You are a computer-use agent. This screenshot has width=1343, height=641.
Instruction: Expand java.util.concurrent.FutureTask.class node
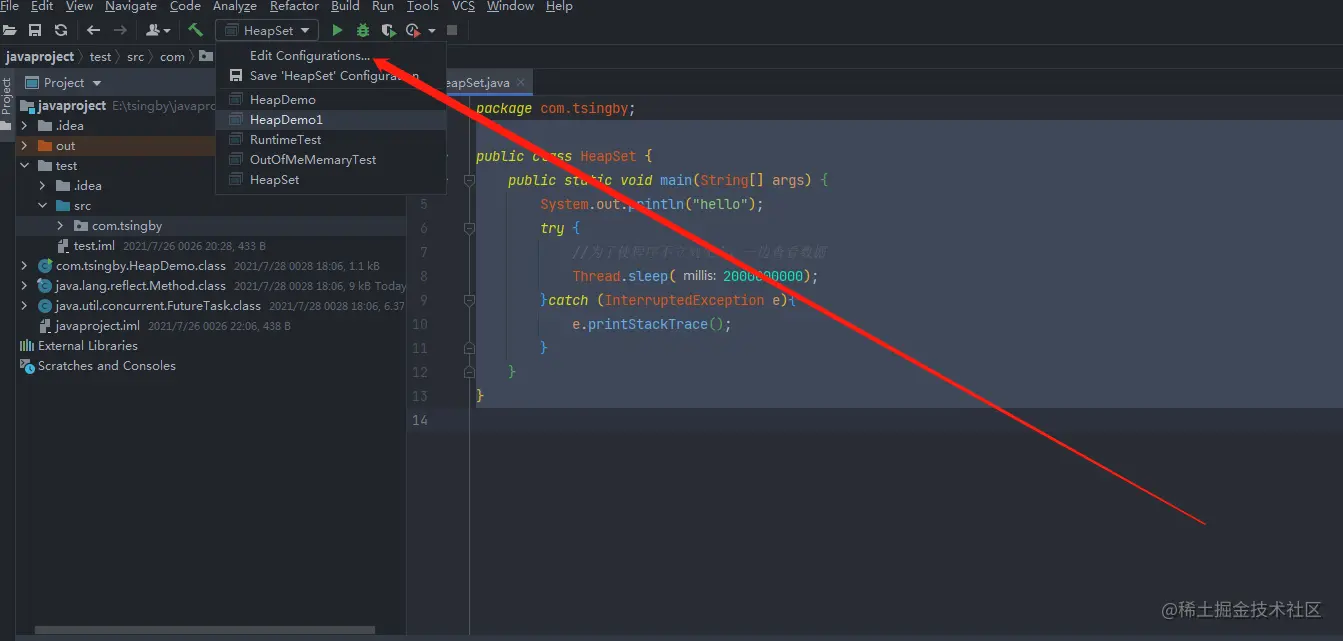pos(25,306)
